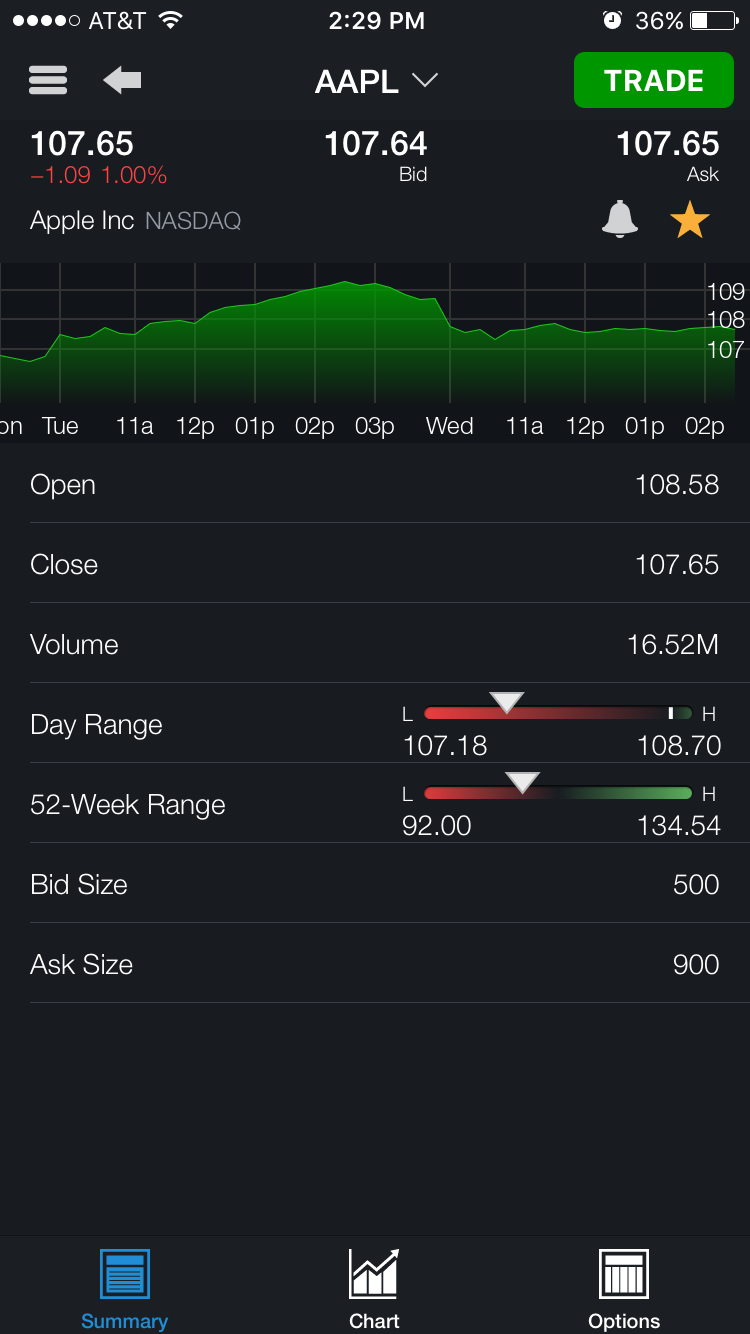The image size is (750, 1334).
Task: Tap the Wi-Fi status icon
Action: (x=171, y=20)
